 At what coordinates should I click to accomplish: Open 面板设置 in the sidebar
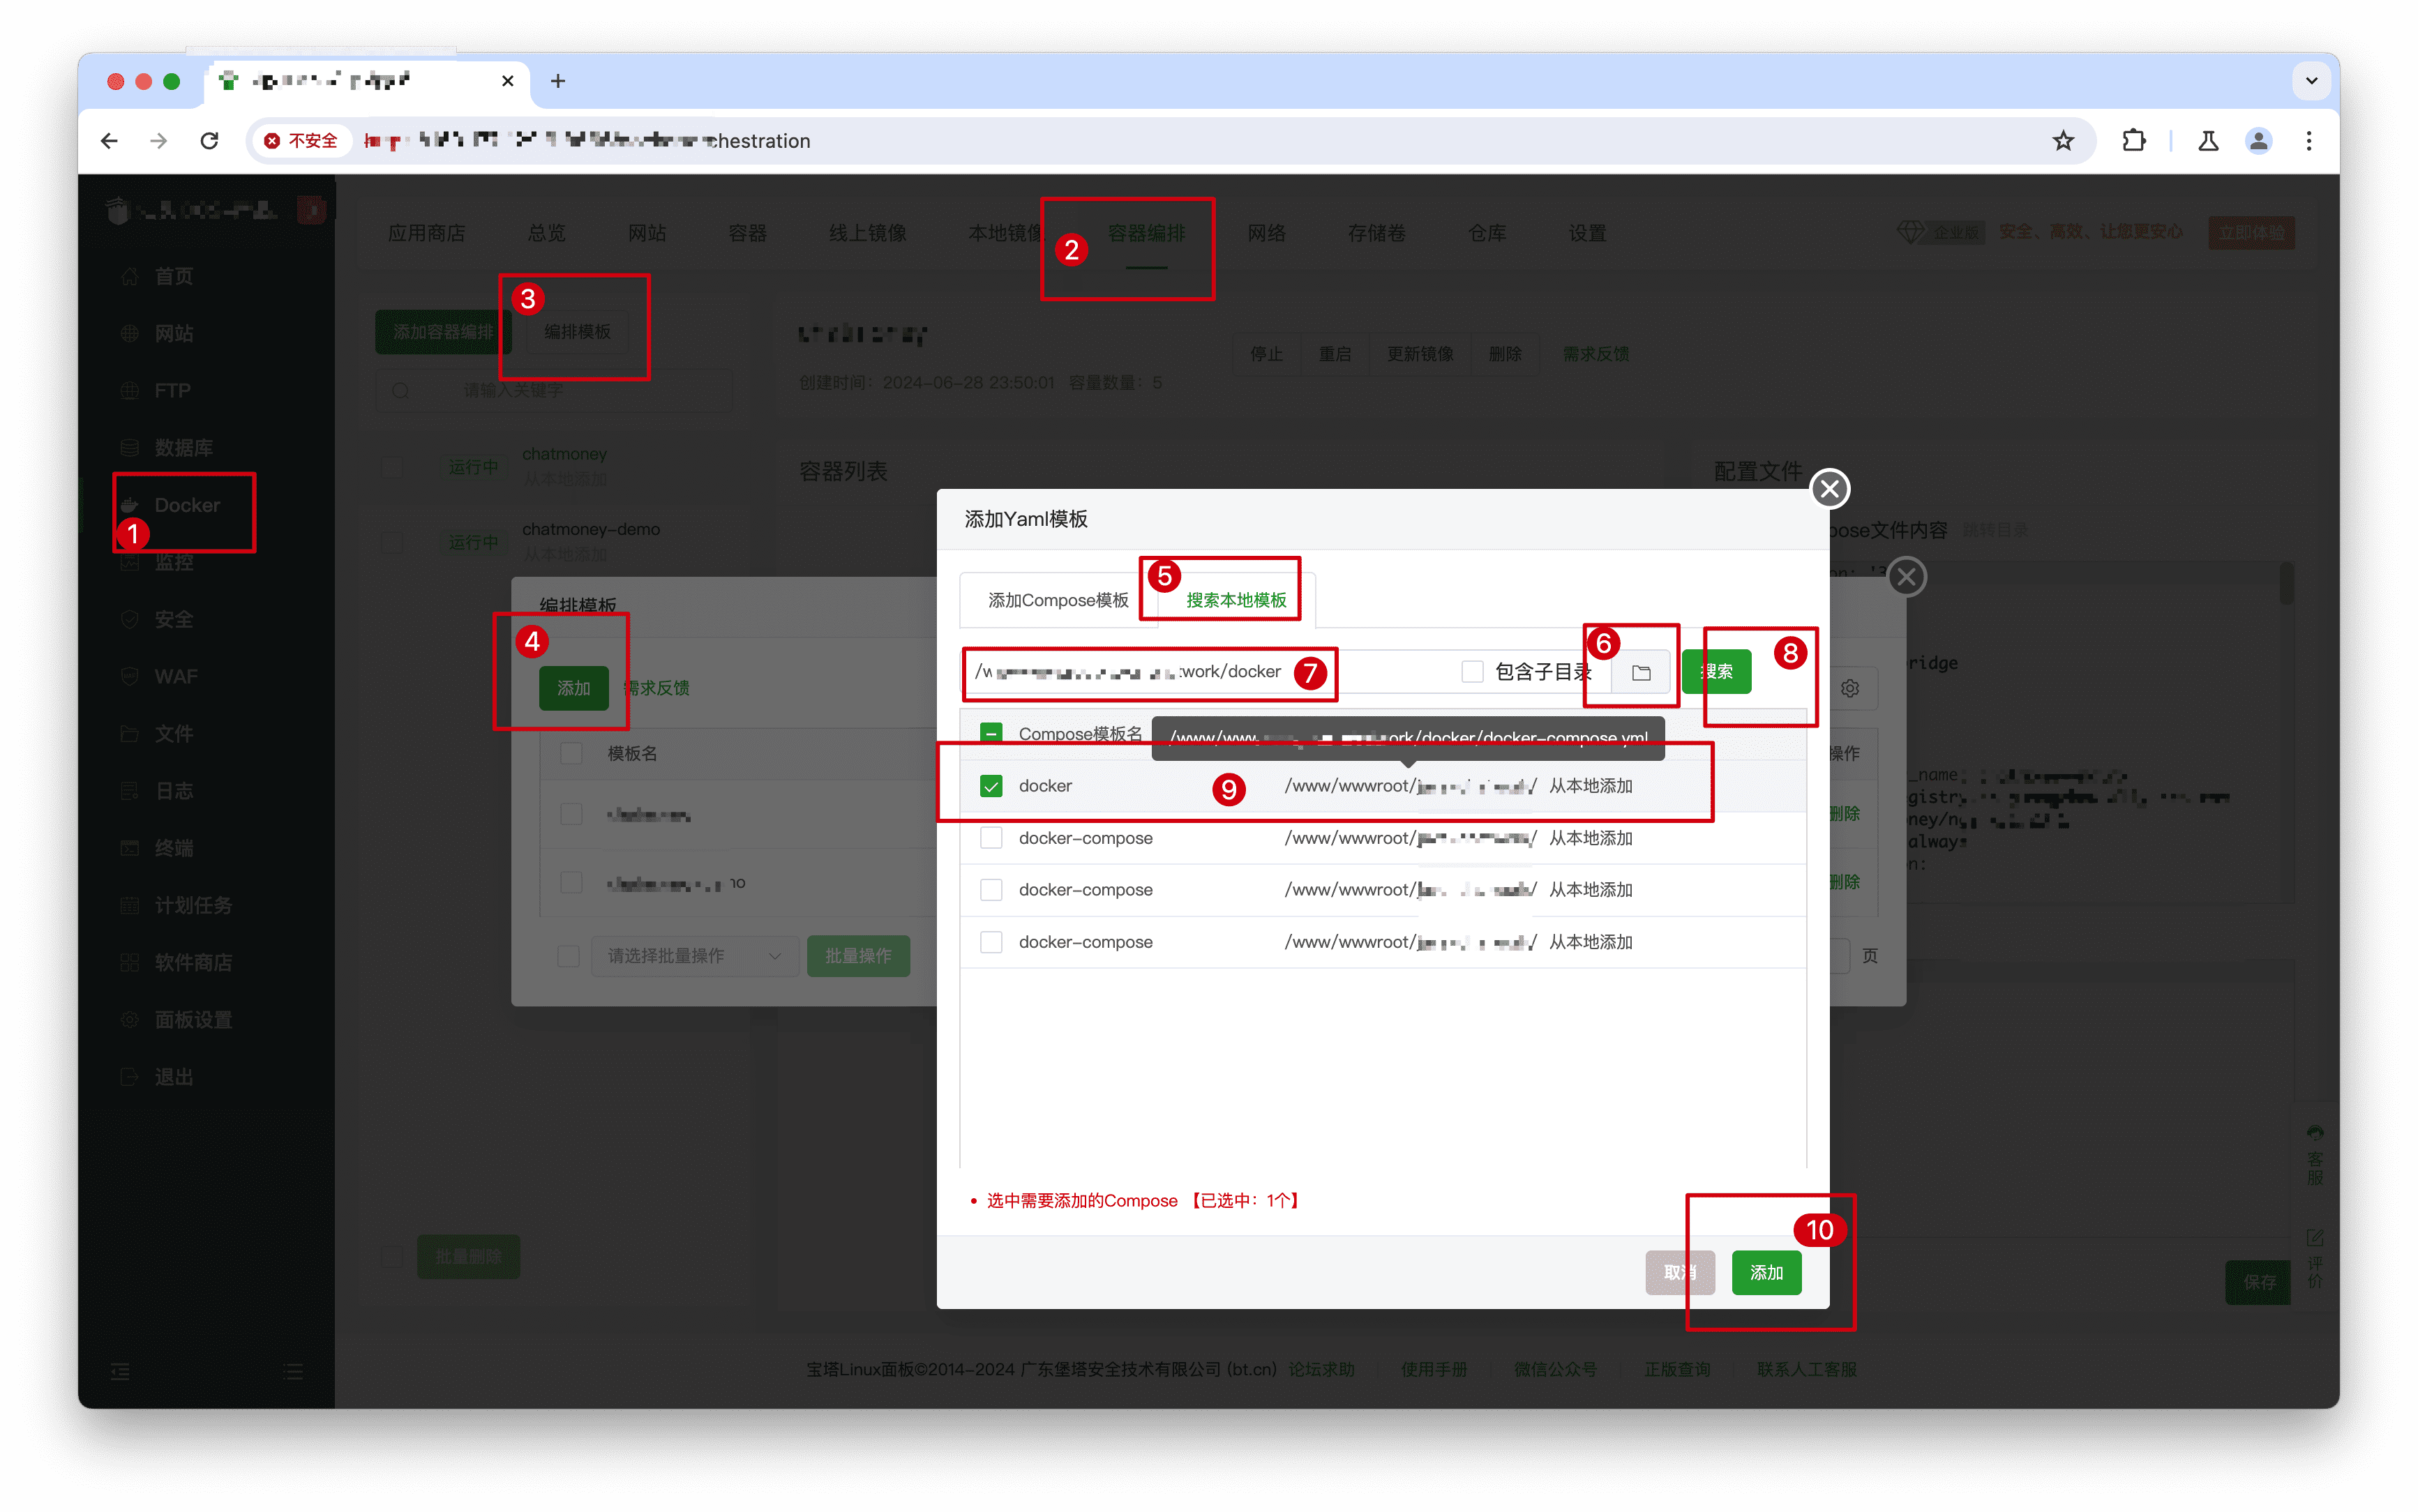pyautogui.click(x=192, y=1019)
